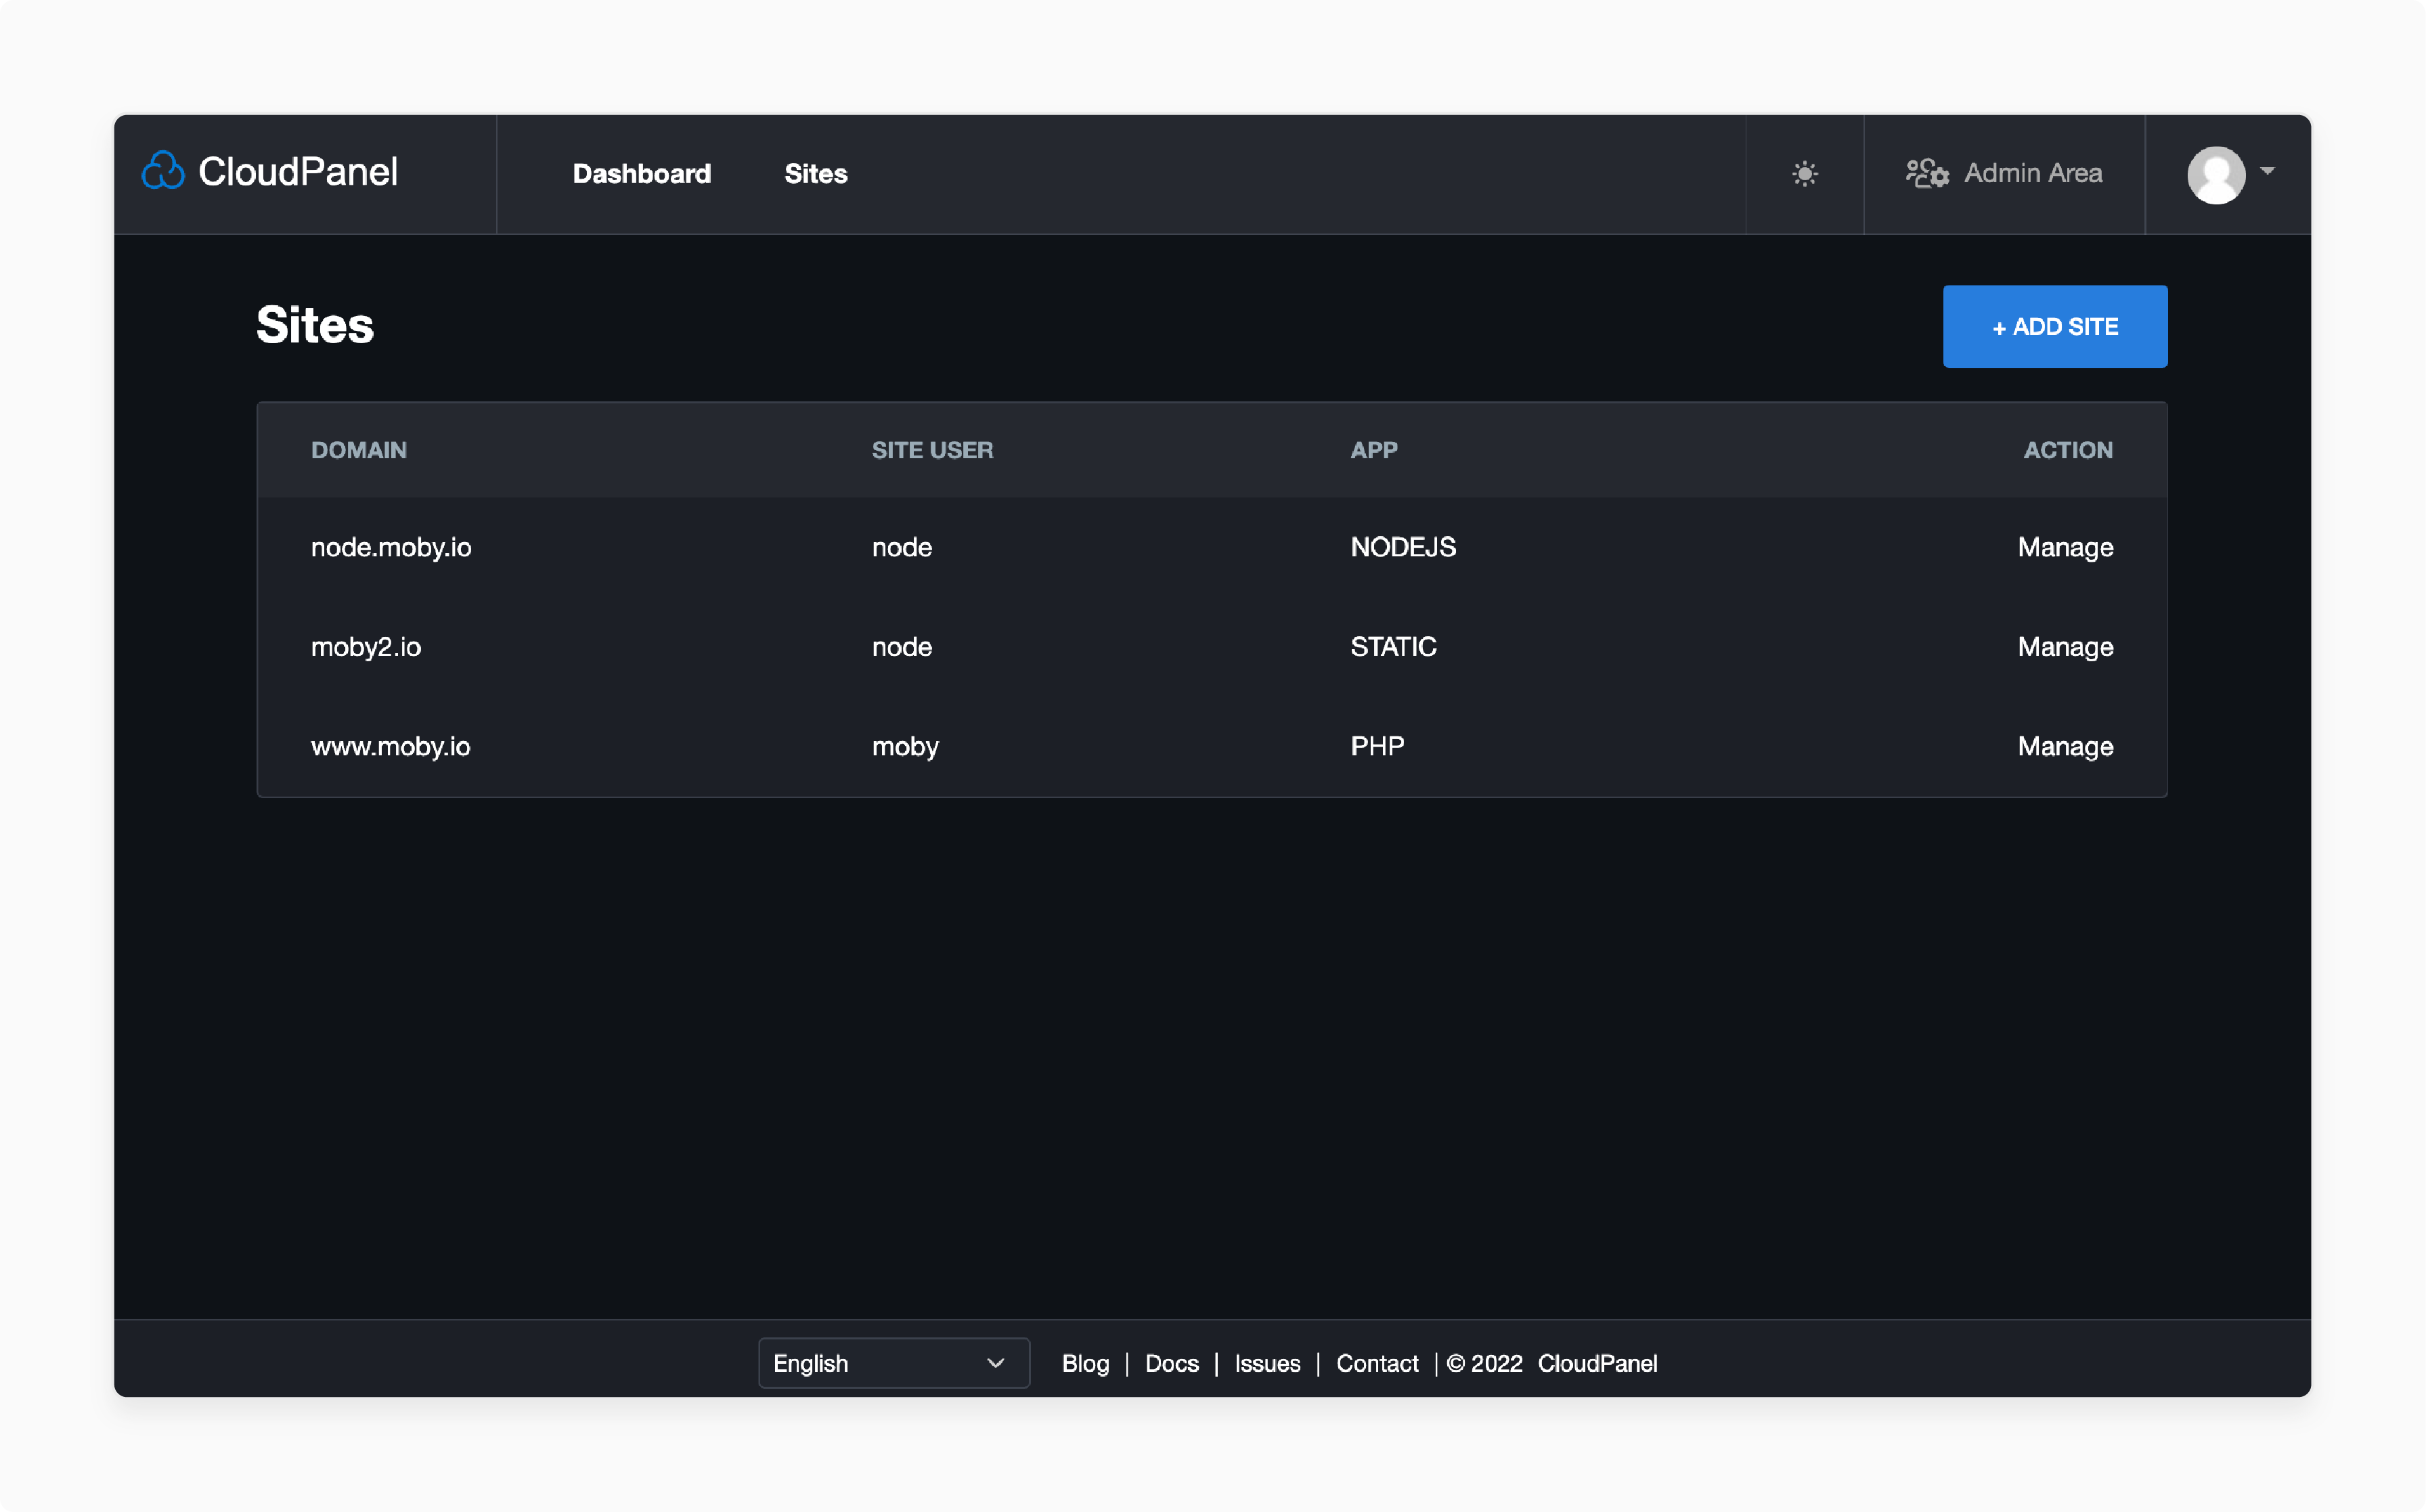Click the + ADD SITE button
Image resolution: width=2426 pixels, height=1512 pixels.
point(2054,327)
